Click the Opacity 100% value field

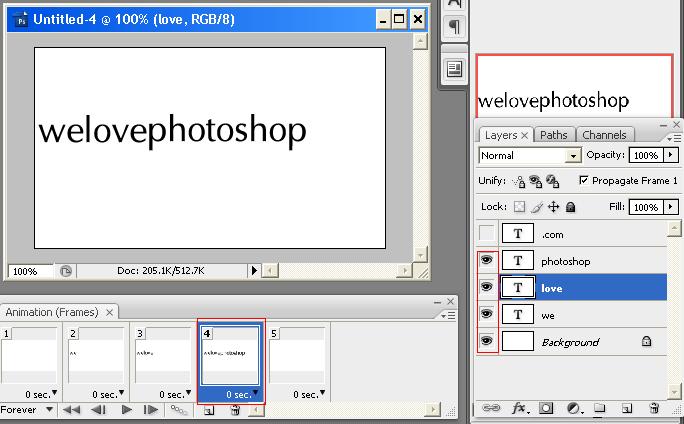[x=646, y=155]
